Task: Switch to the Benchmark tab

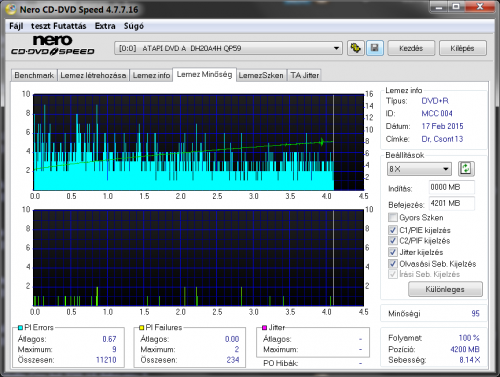Action: coord(34,75)
